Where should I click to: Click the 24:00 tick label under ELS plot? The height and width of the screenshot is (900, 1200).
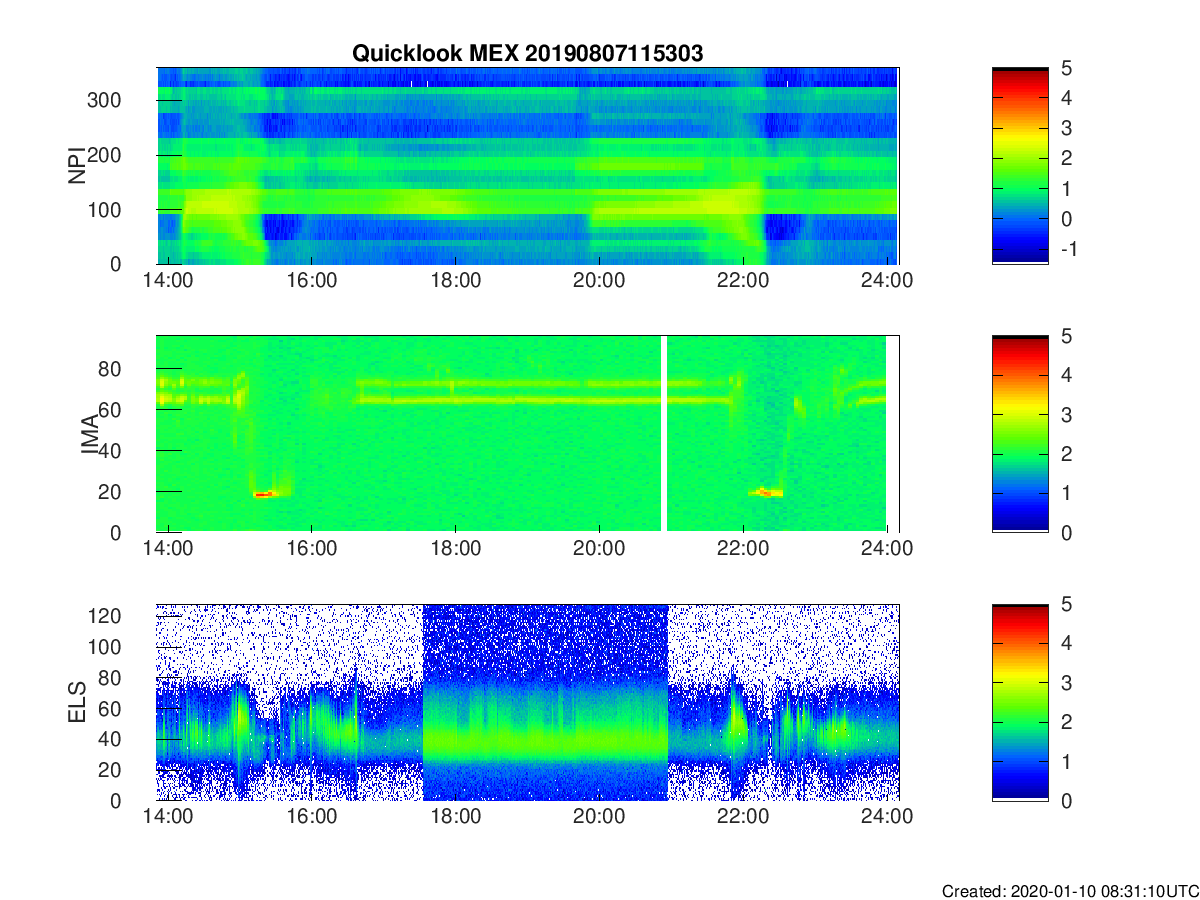point(887,817)
